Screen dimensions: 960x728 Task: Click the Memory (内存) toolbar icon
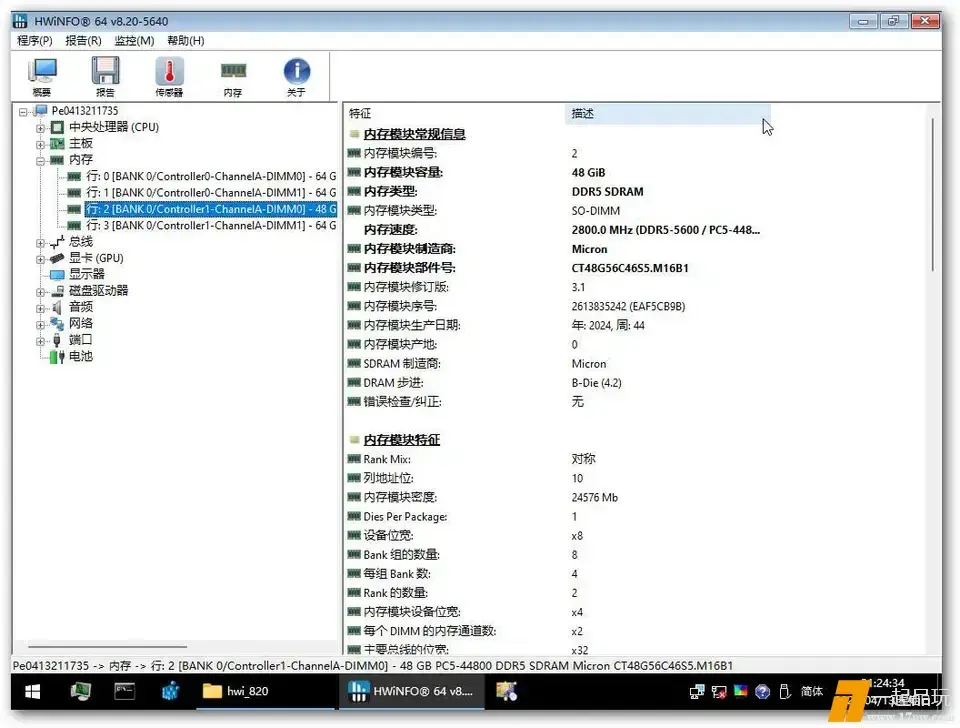[233, 76]
